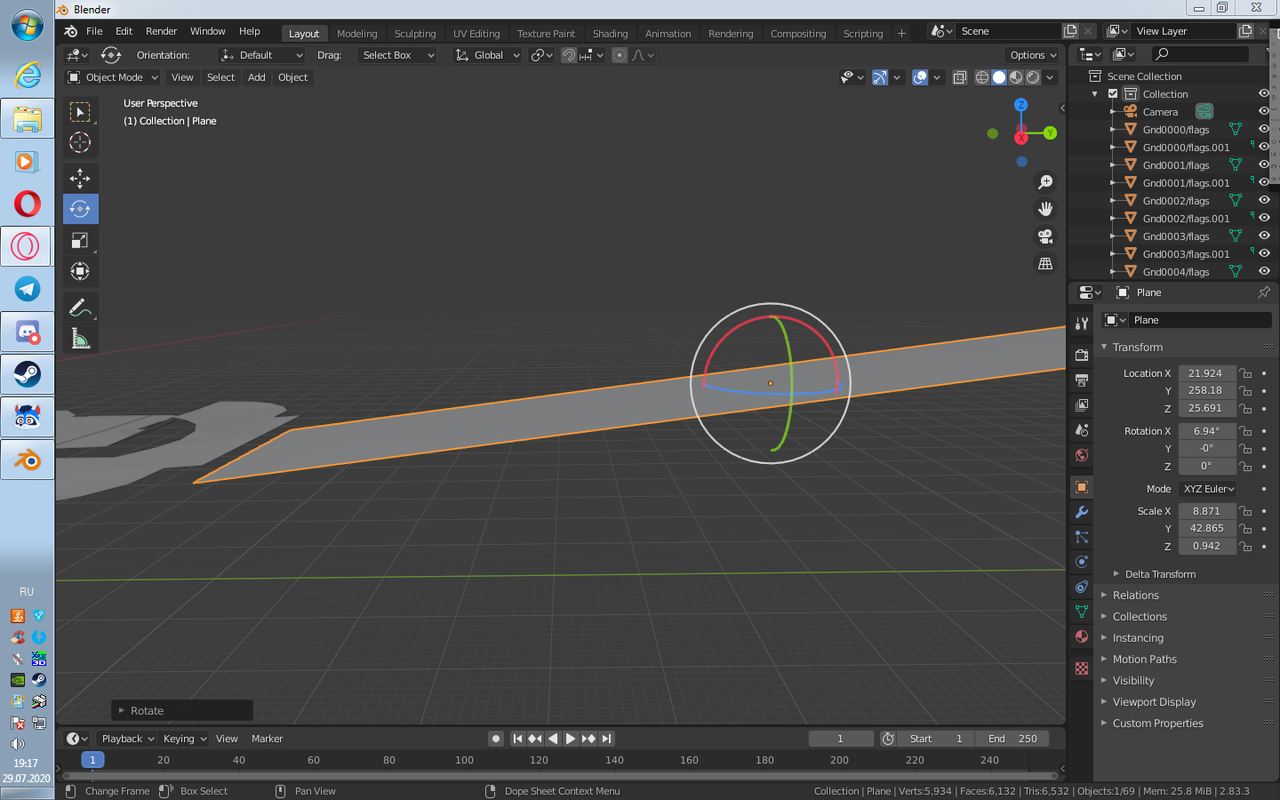This screenshot has height=800, width=1280.
Task: Open the Global transform orientation dropdown
Action: (x=487, y=55)
